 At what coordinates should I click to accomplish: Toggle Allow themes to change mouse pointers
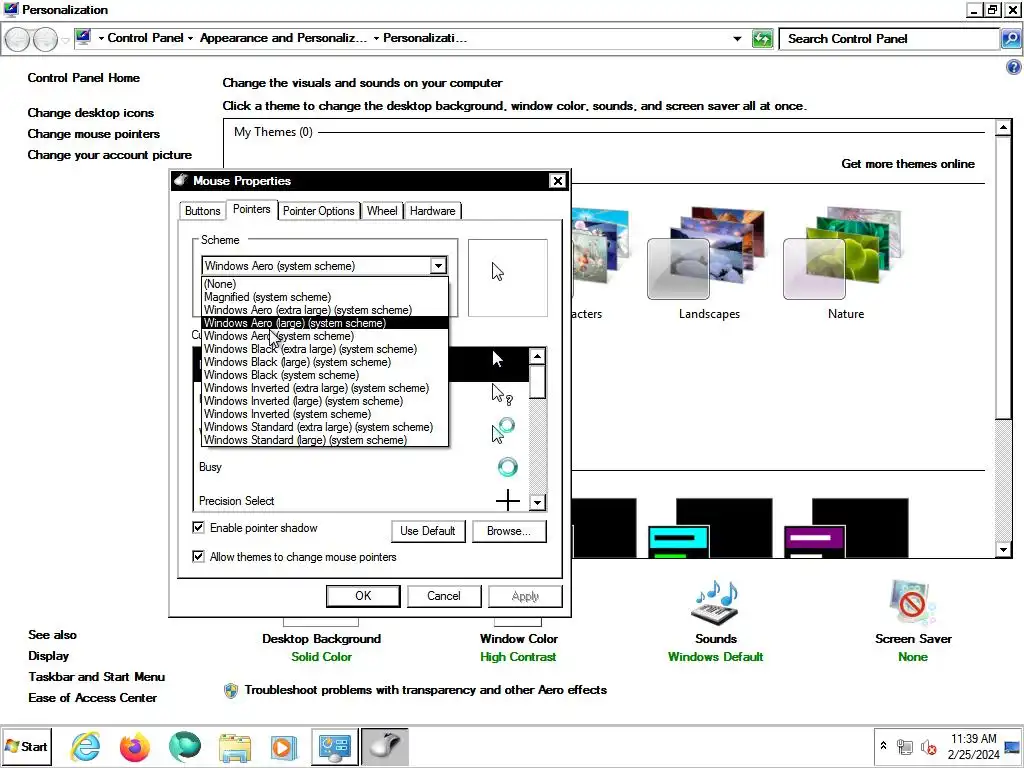tap(199, 556)
